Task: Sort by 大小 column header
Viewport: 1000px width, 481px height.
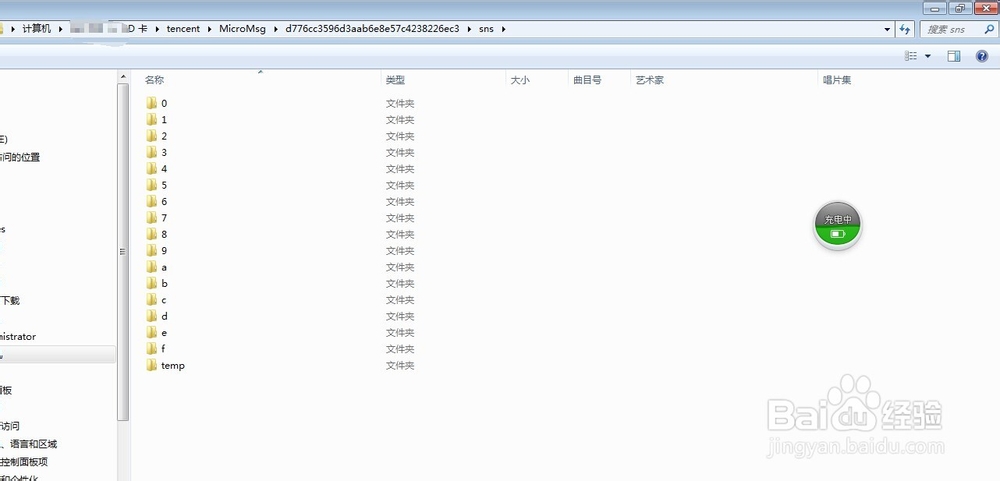Action: [520, 80]
